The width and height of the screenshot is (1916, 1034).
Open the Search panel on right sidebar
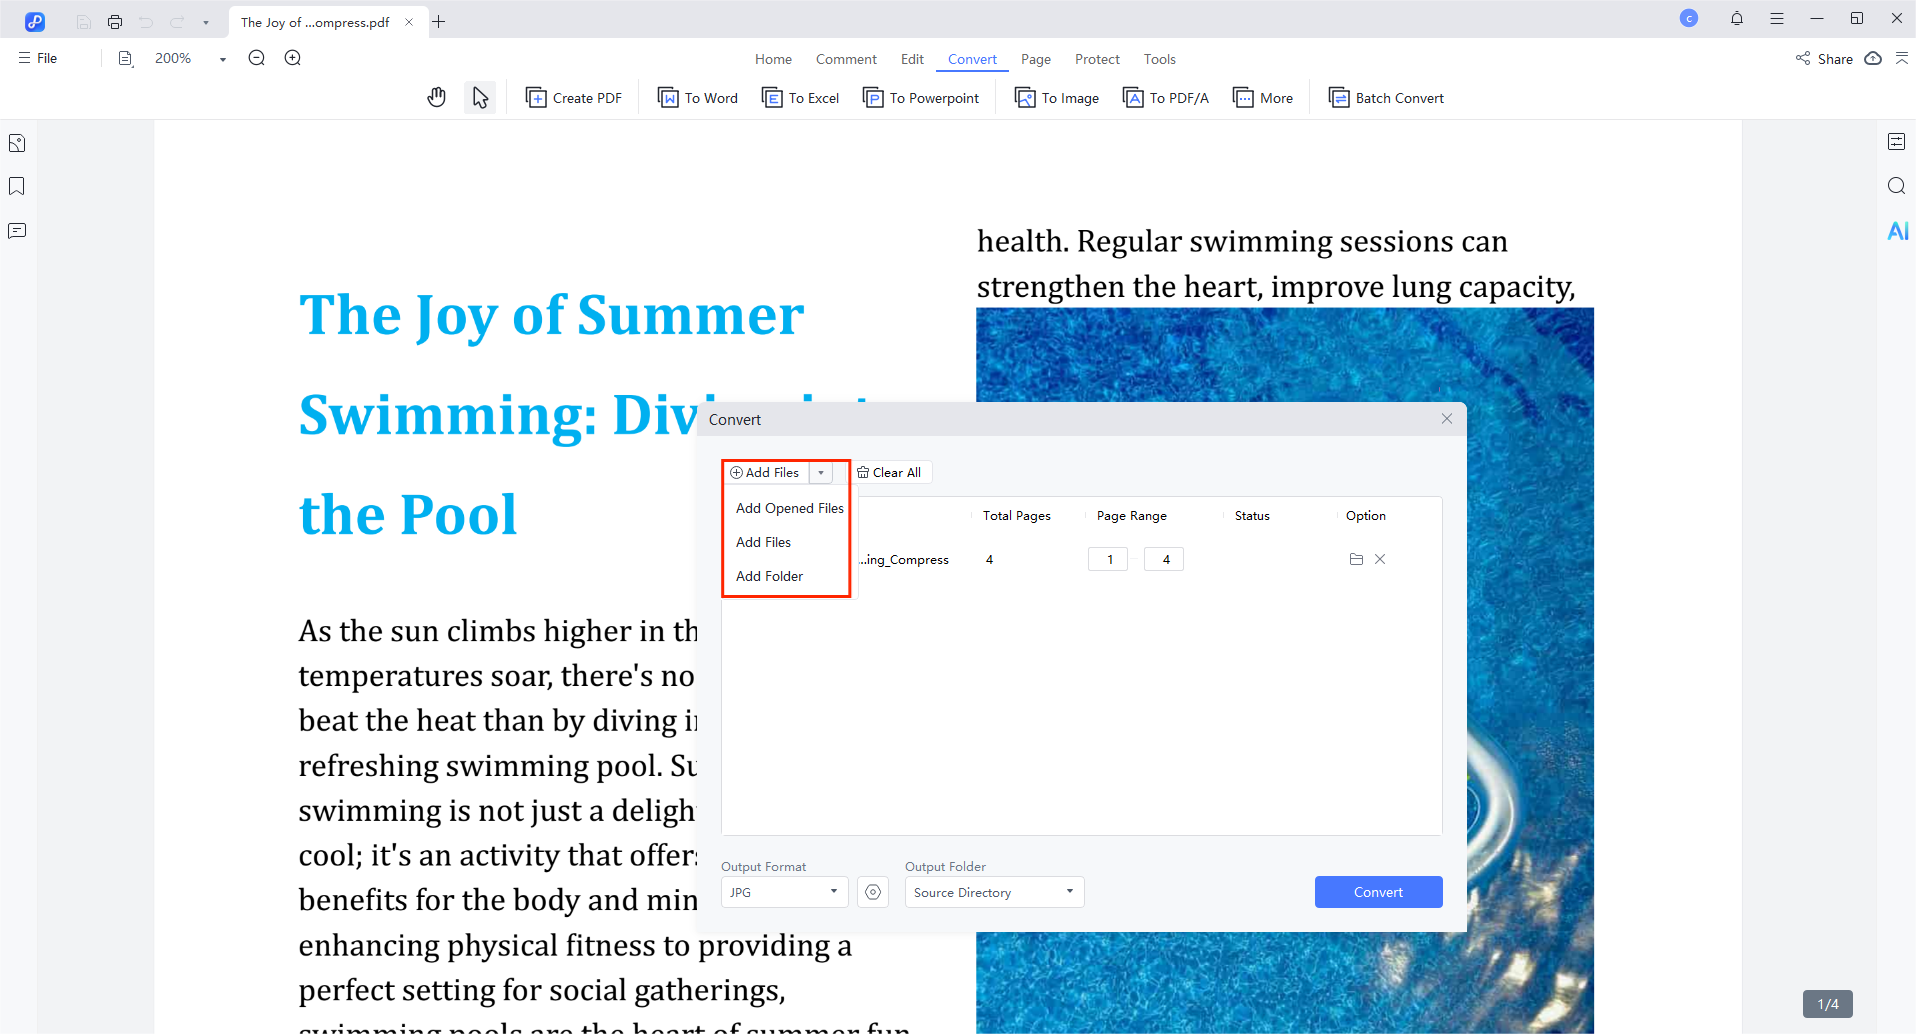[1896, 186]
